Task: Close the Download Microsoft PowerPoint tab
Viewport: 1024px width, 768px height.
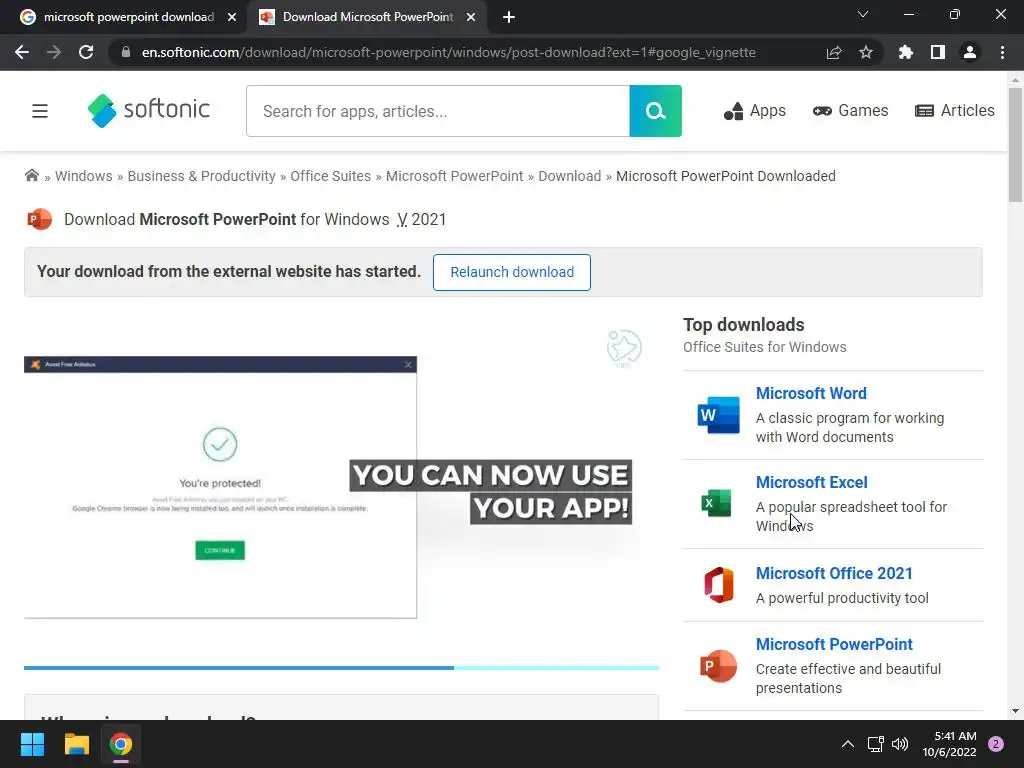Action: 471,18
